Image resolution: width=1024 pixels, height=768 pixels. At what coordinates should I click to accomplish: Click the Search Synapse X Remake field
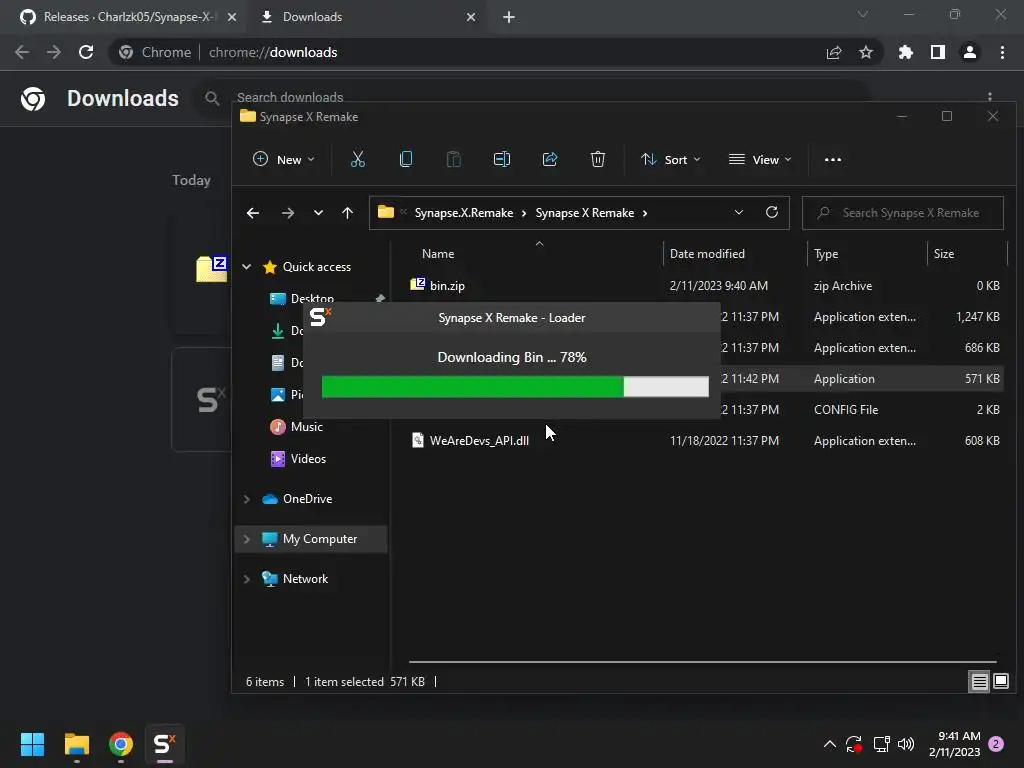click(x=903, y=213)
